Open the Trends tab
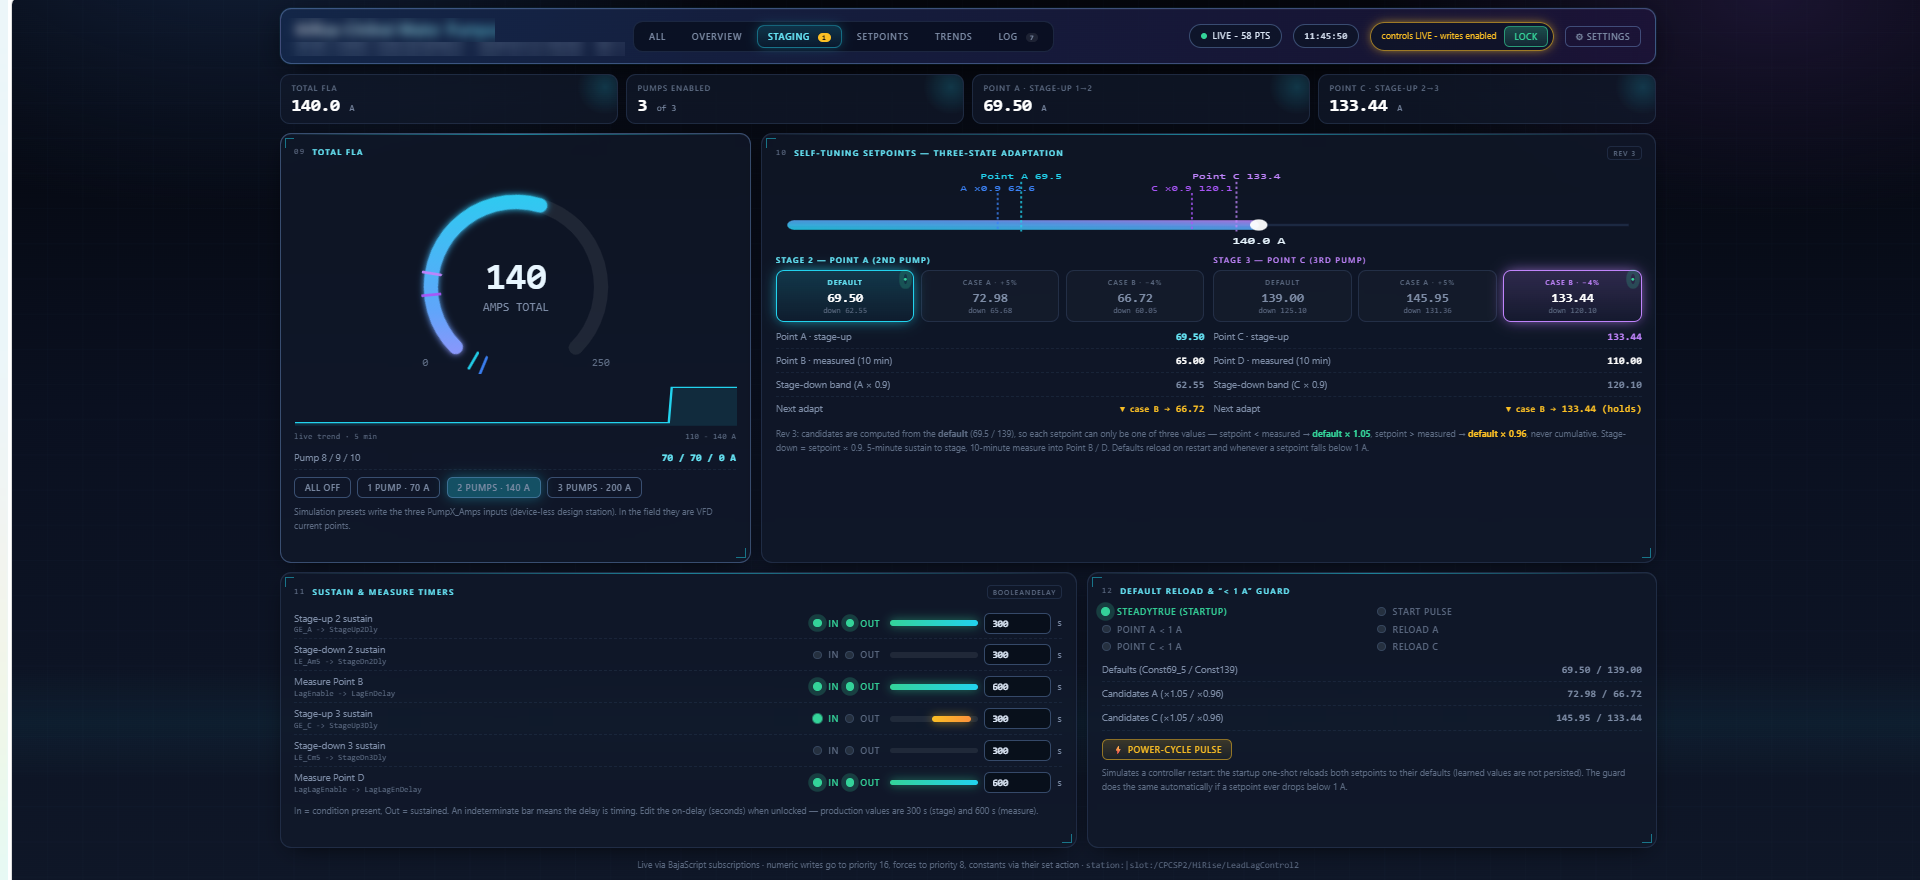The width and height of the screenshot is (1920, 880). point(953,37)
